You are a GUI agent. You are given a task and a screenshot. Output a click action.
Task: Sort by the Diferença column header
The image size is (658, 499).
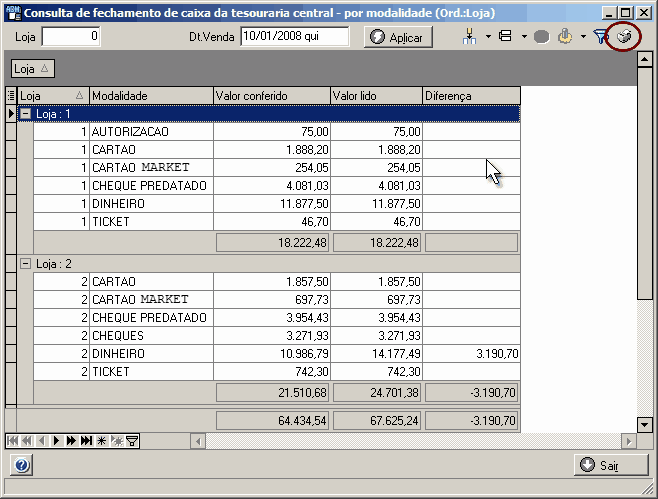[471, 96]
